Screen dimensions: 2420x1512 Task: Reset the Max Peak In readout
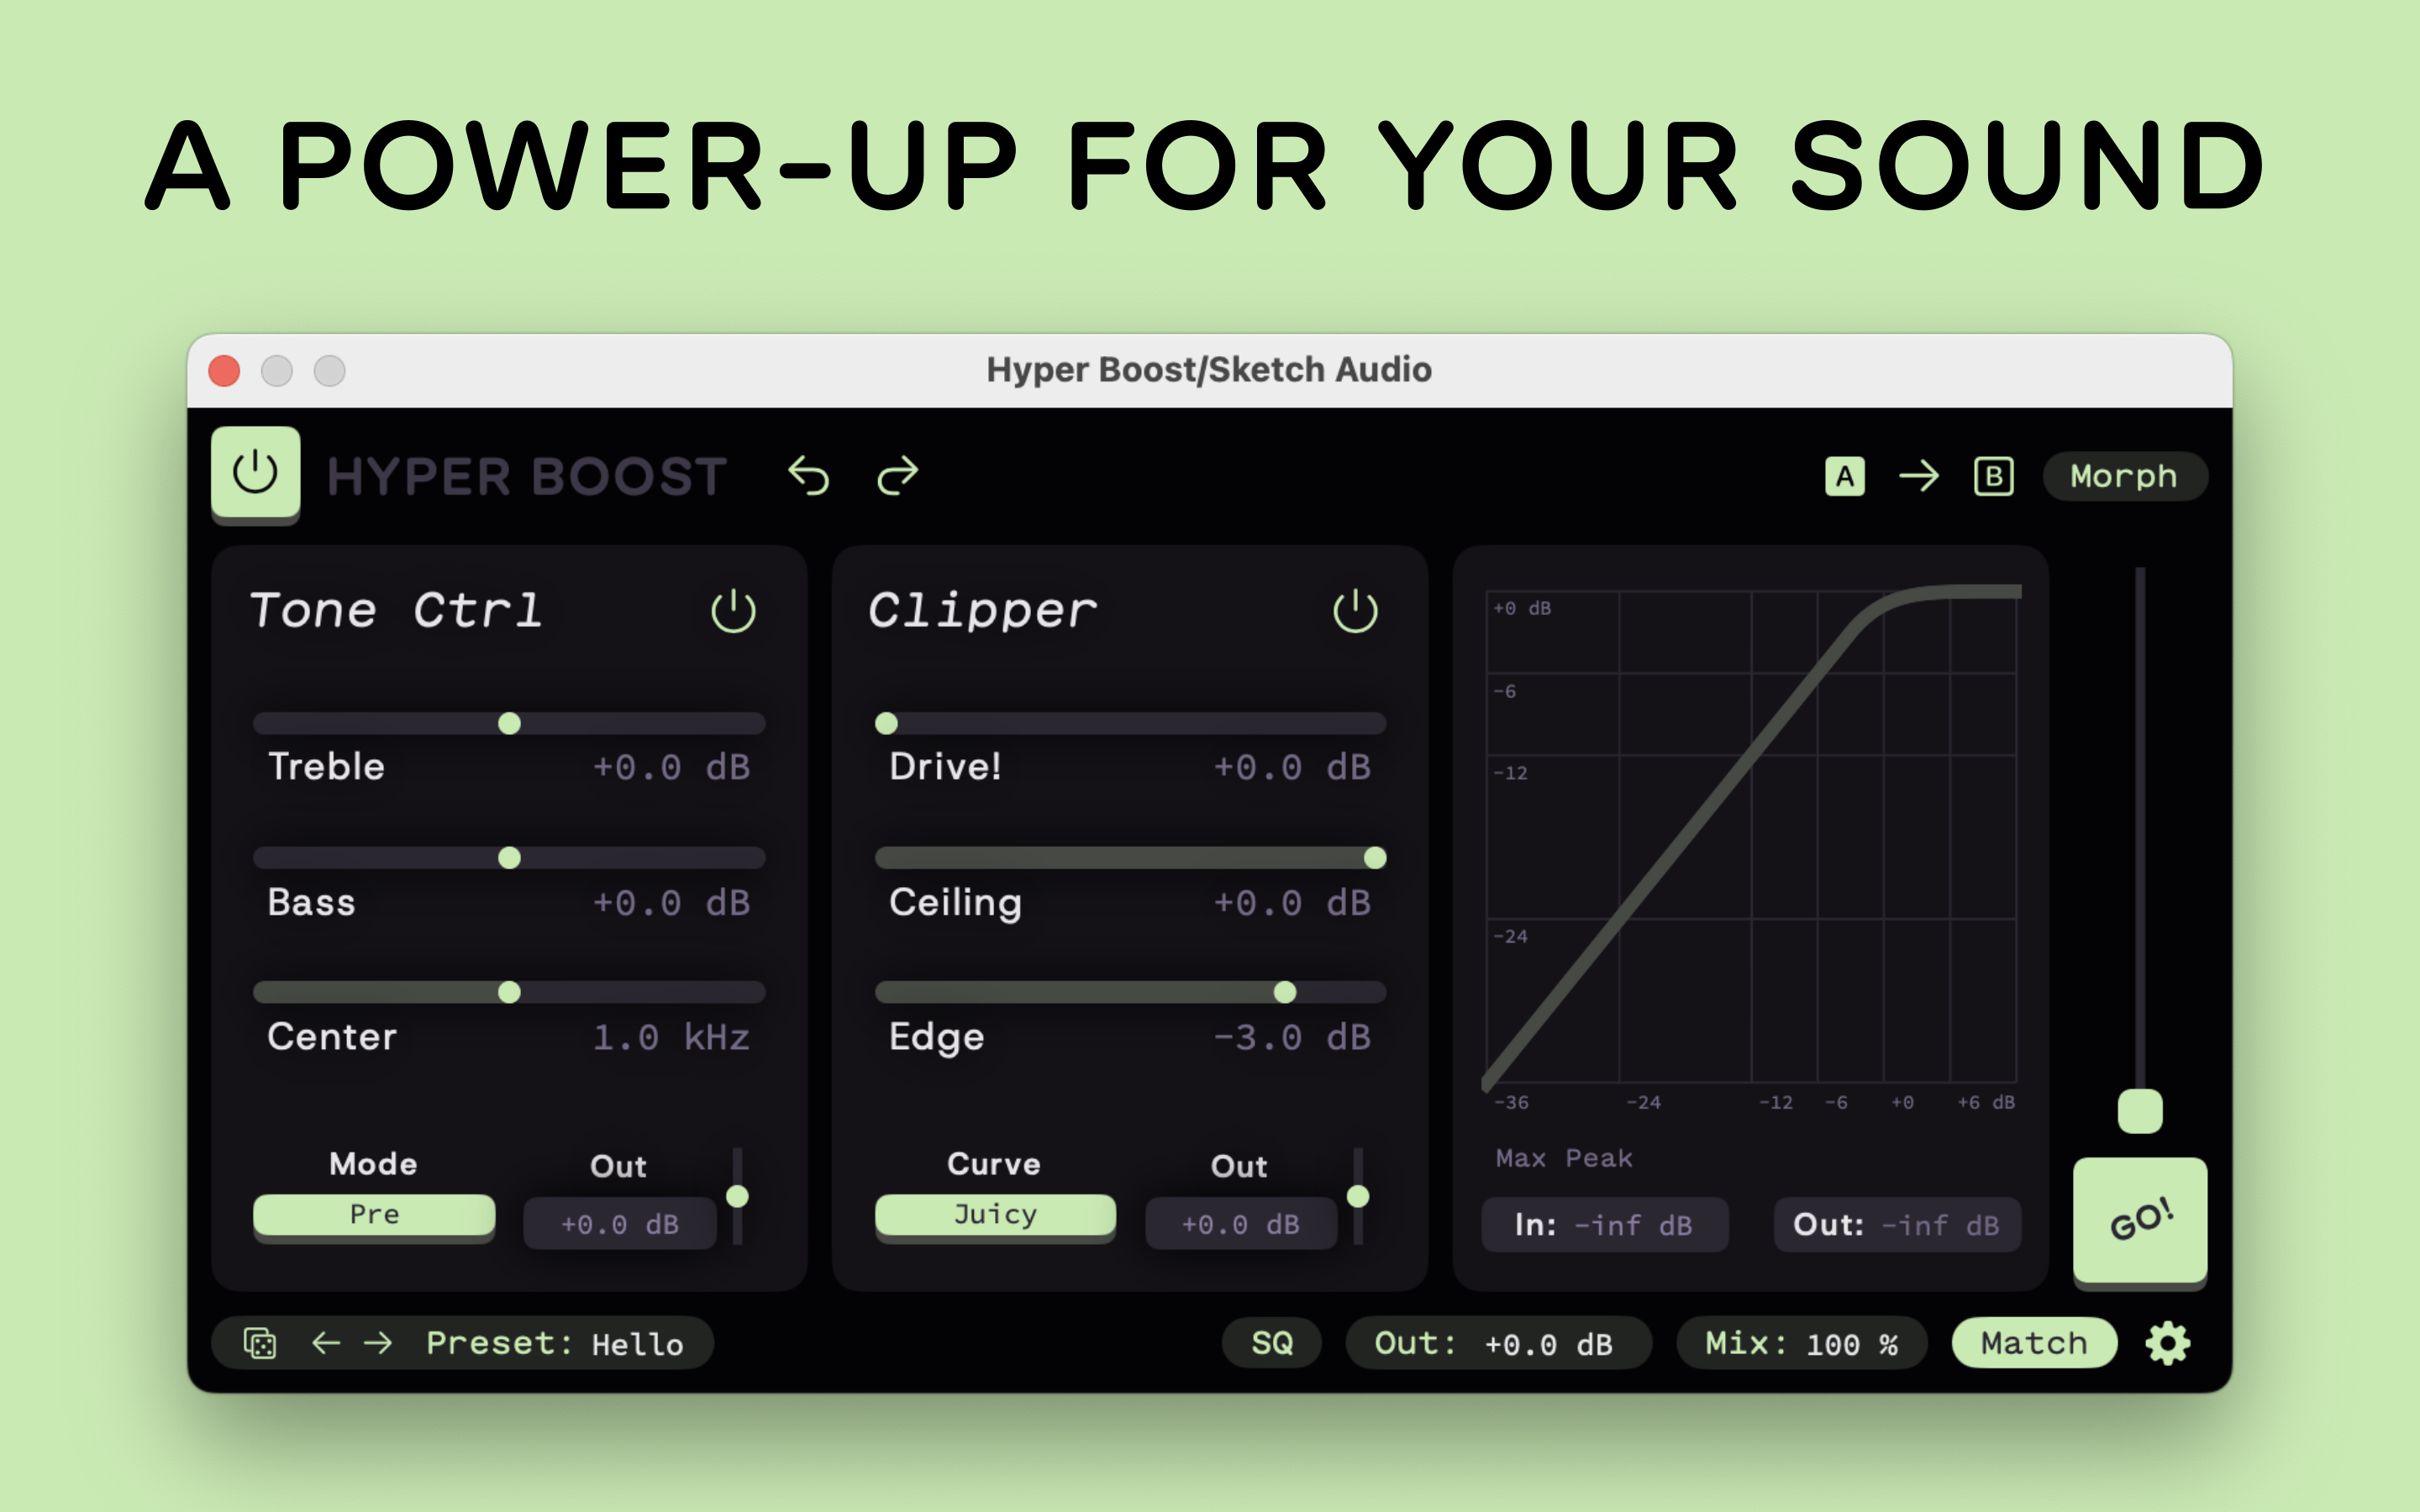1604,1225
